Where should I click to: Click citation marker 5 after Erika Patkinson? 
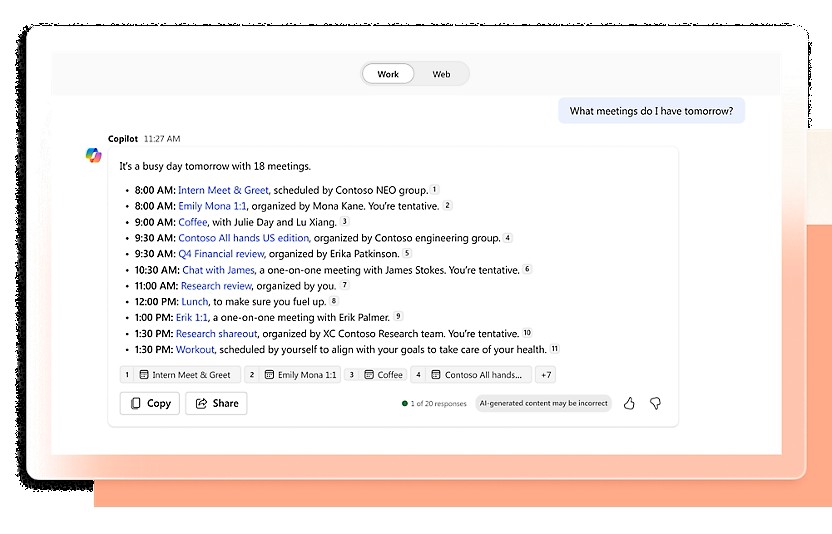pyautogui.click(x=407, y=253)
